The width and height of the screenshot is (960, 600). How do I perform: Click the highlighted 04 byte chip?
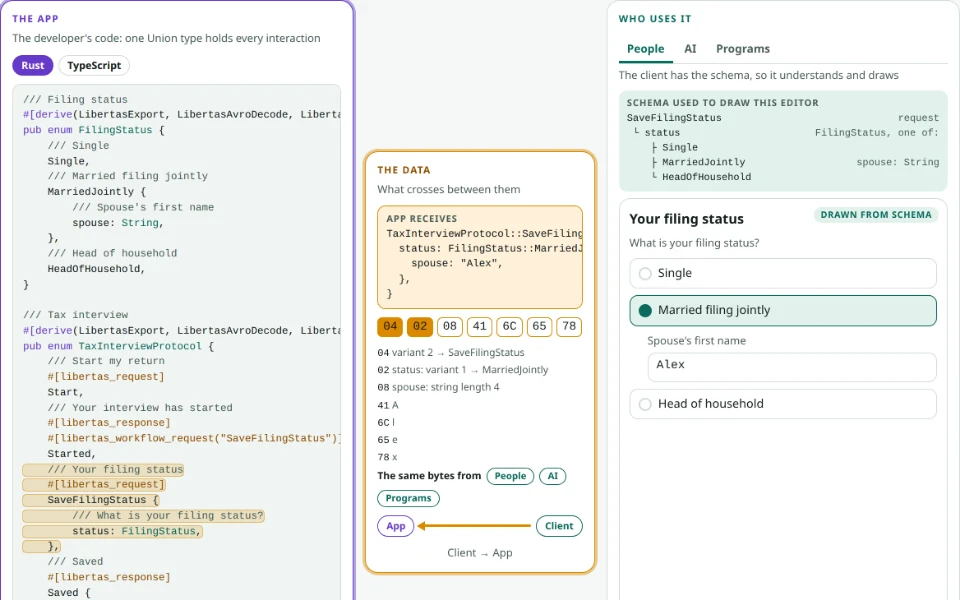pyautogui.click(x=390, y=326)
